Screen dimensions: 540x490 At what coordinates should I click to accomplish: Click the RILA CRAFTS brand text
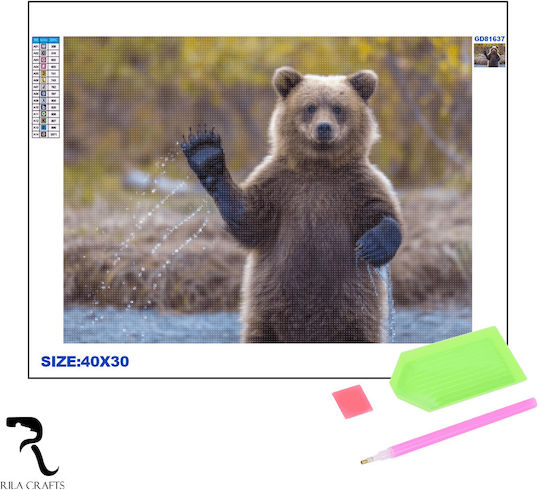pyautogui.click(x=32, y=485)
